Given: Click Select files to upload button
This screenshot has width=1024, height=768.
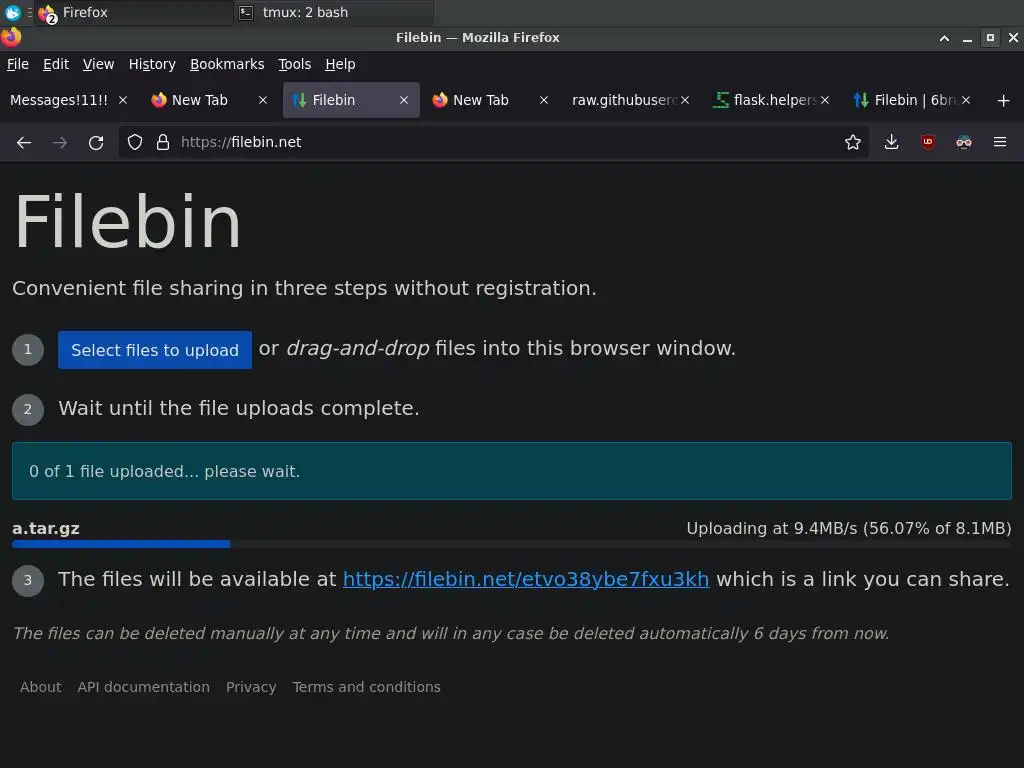Looking at the screenshot, I should (155, 350).
